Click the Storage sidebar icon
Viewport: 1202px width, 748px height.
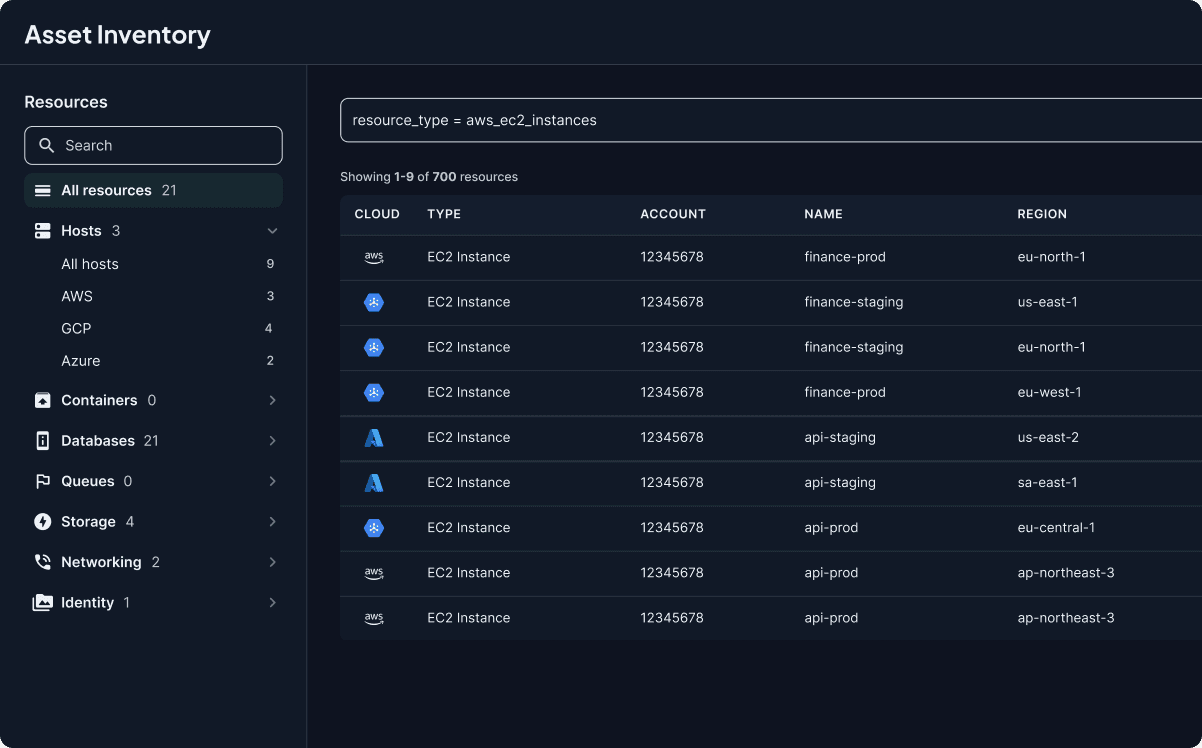pos(42,521)
